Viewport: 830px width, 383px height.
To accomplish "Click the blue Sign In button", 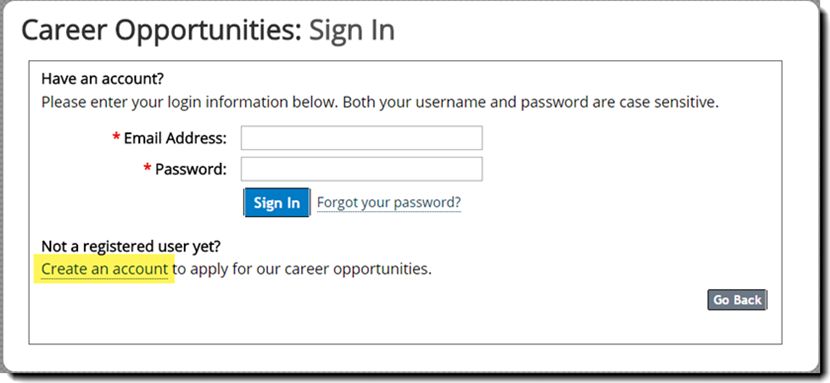I will 277,203.
